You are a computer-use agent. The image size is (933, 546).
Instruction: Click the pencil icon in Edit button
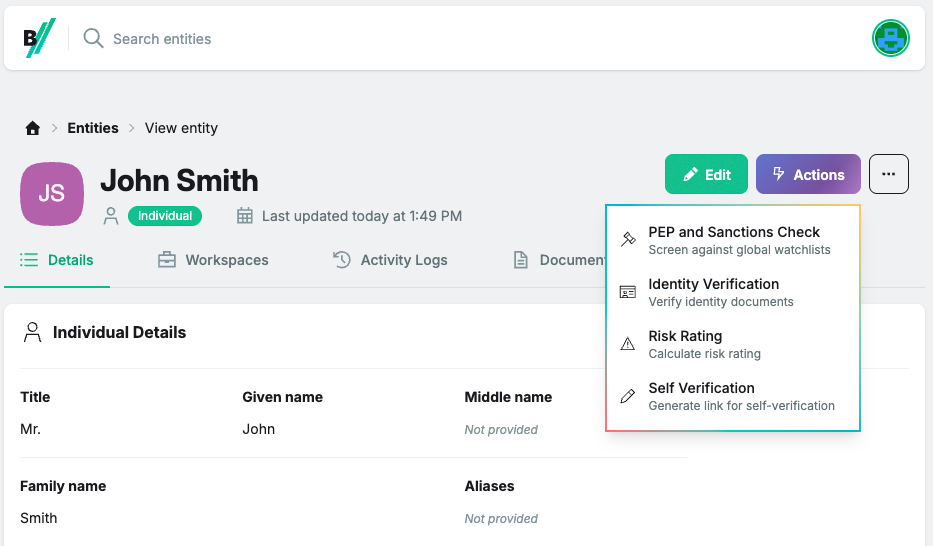tap(690, 174)
